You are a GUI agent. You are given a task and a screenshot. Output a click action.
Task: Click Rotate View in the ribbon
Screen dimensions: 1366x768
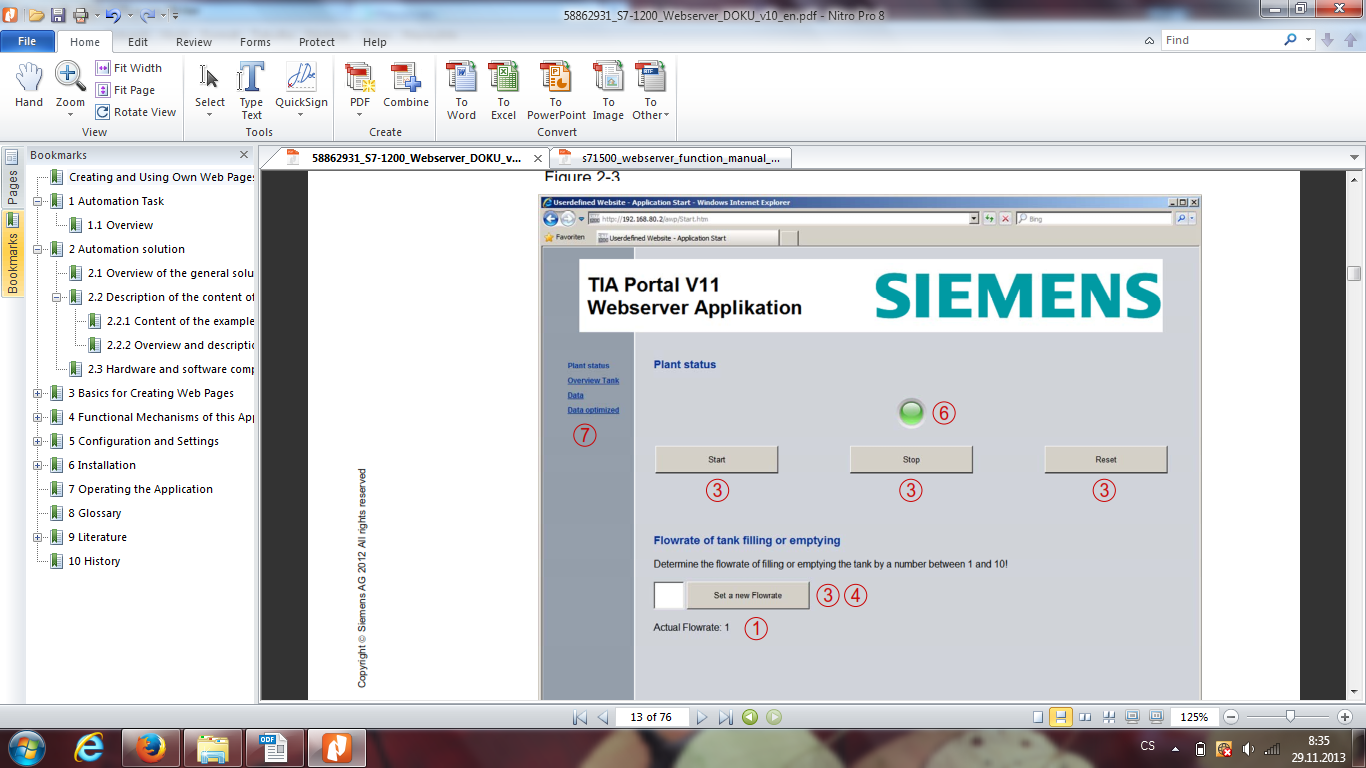click(136, 112)
